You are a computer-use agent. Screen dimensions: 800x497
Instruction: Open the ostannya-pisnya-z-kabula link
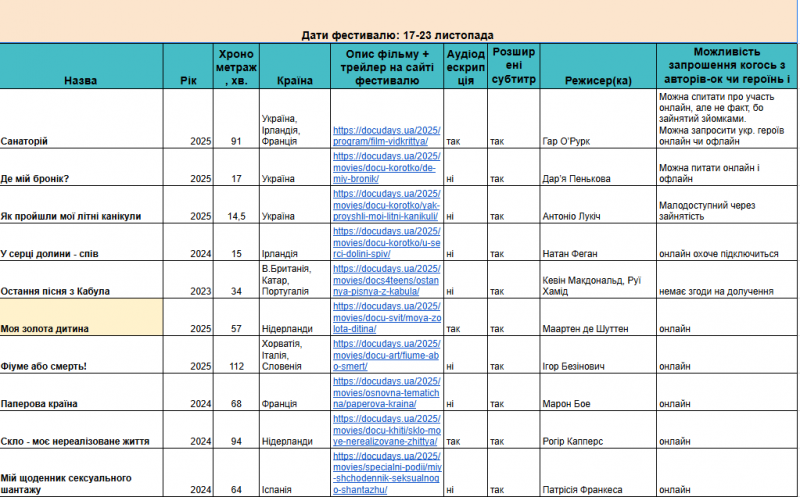tap(386, 280)
